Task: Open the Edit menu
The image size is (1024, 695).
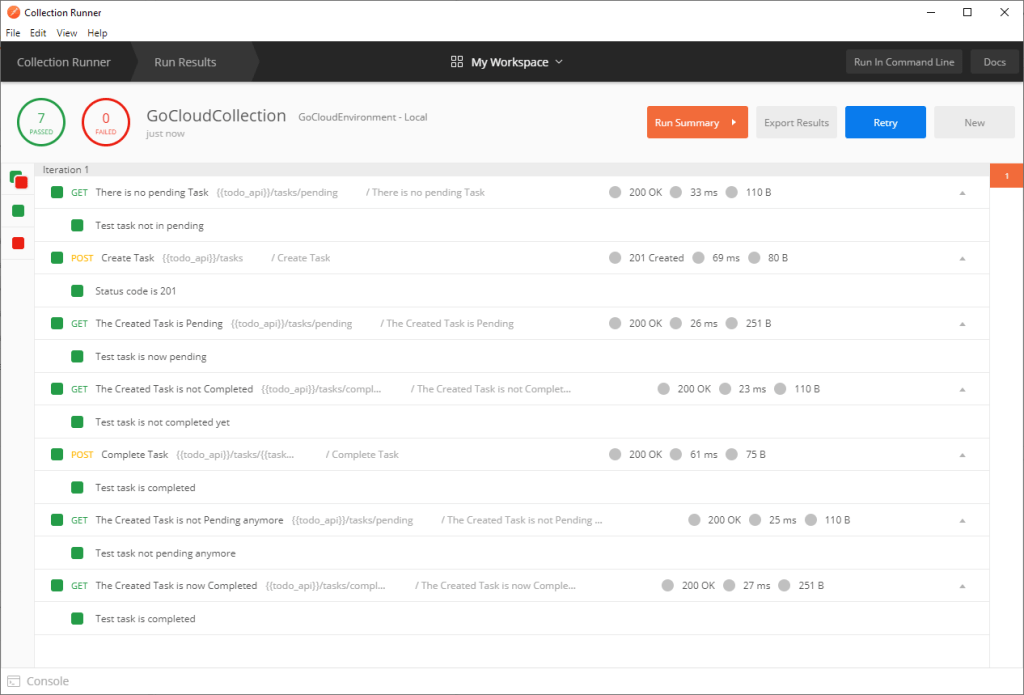Action: tap(38, 33)
